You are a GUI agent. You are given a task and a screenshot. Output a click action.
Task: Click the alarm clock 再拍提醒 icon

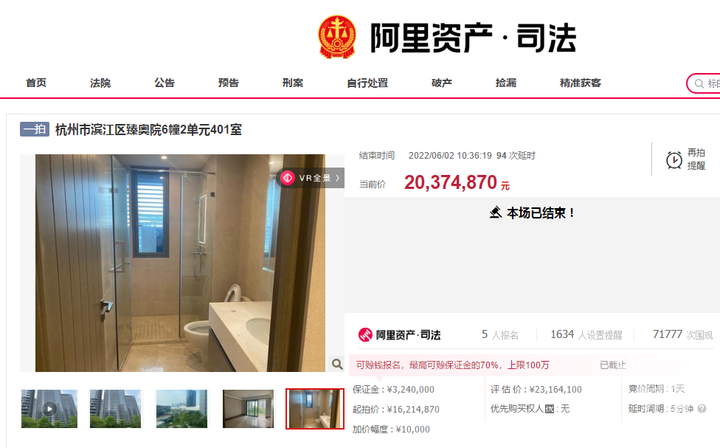click(674, 160)
